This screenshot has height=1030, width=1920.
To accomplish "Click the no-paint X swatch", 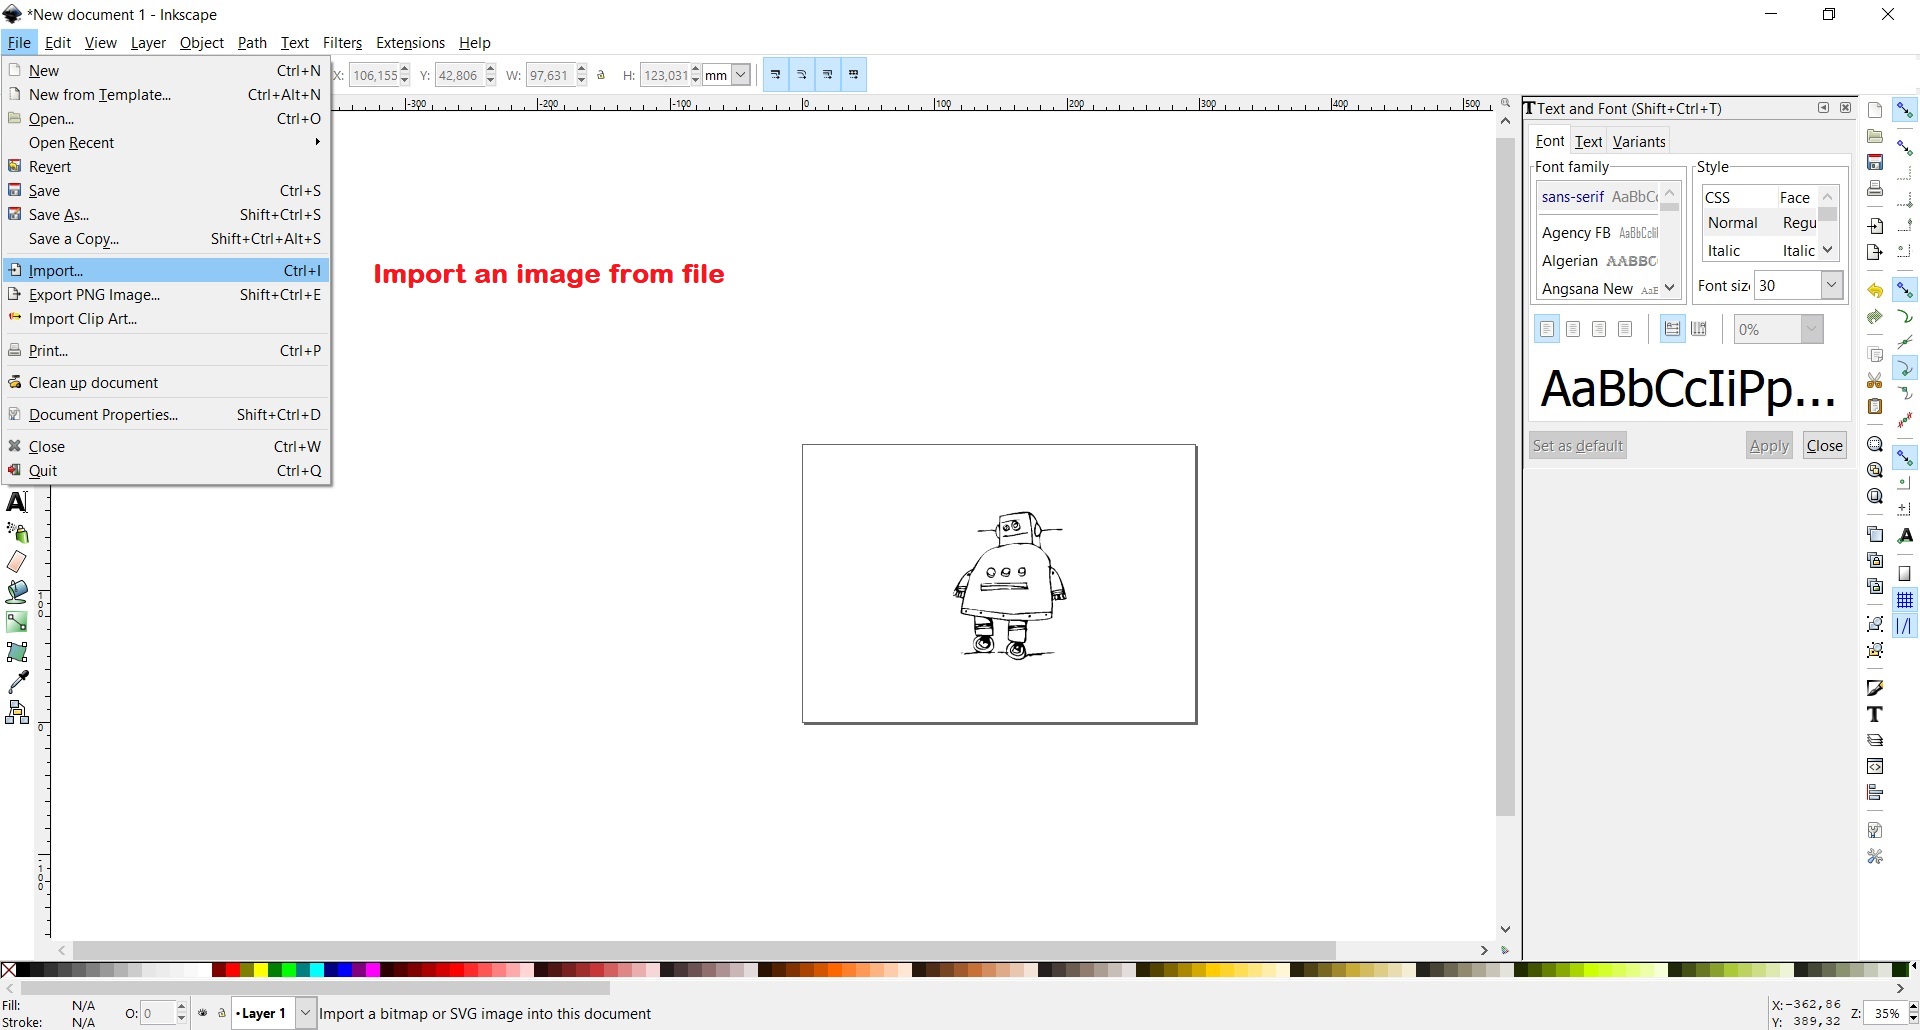I will point(8,970).
